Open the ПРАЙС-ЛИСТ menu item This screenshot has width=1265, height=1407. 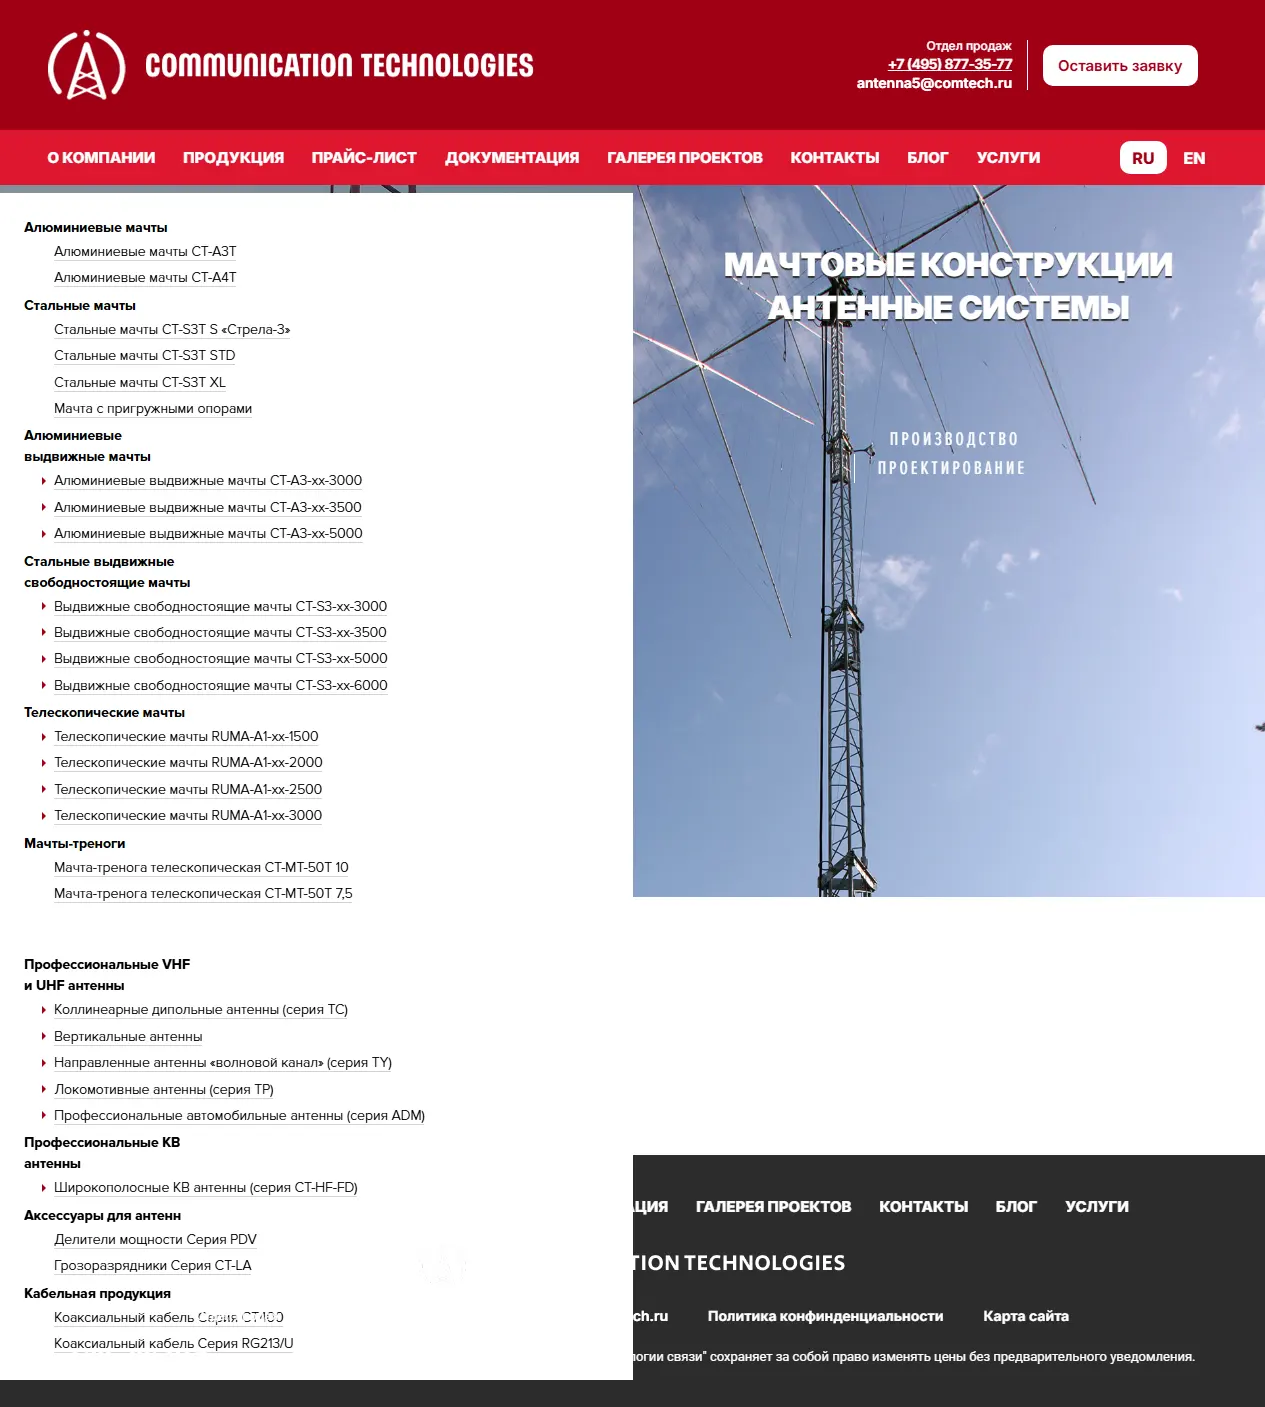tap(364, 158)
